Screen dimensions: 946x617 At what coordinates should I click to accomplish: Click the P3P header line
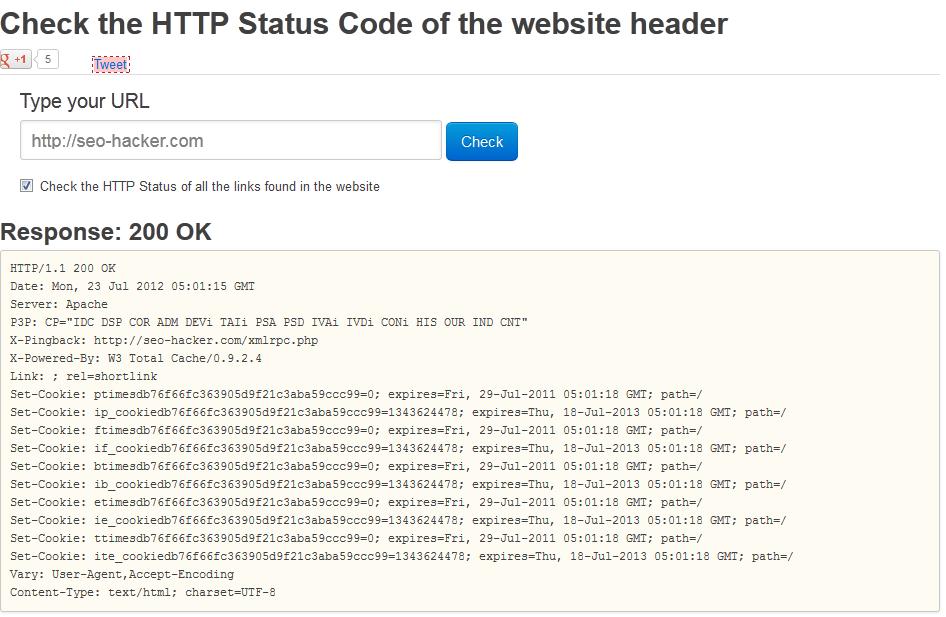tap(269, 323)
